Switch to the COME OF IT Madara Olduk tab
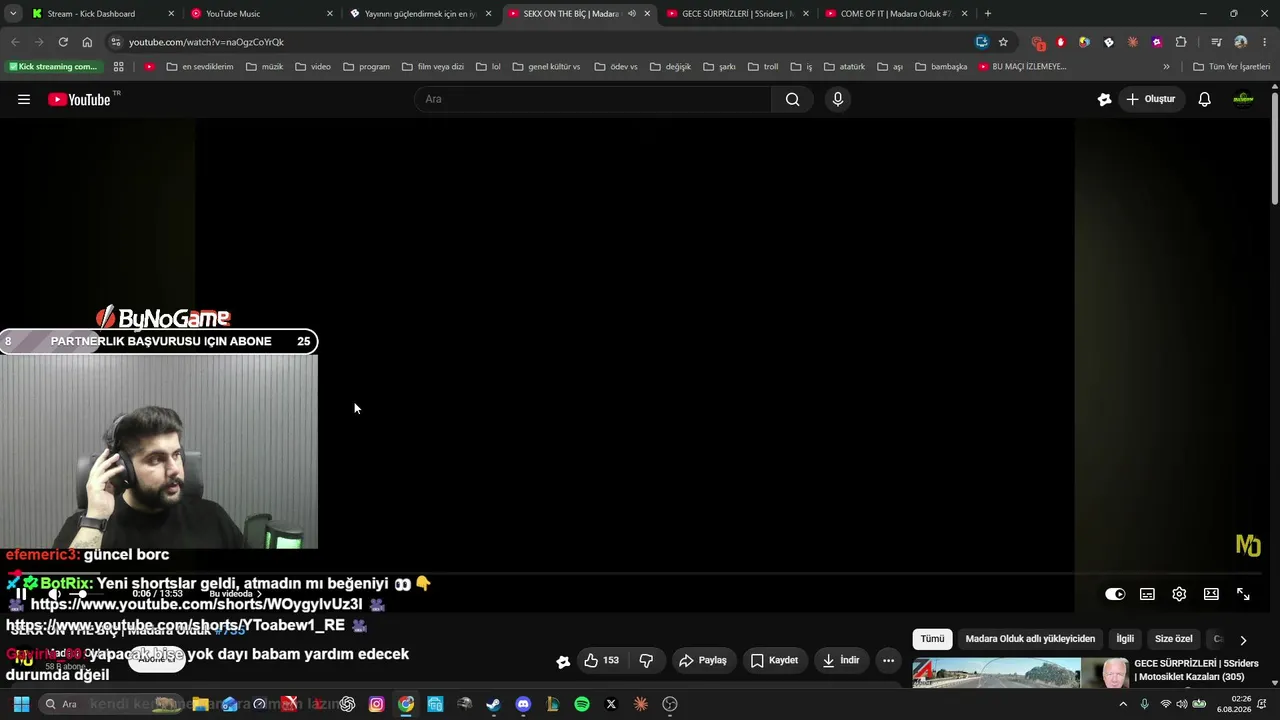Image resolution: width=1280 pixels, height=720 pixels. coord(896,14)
